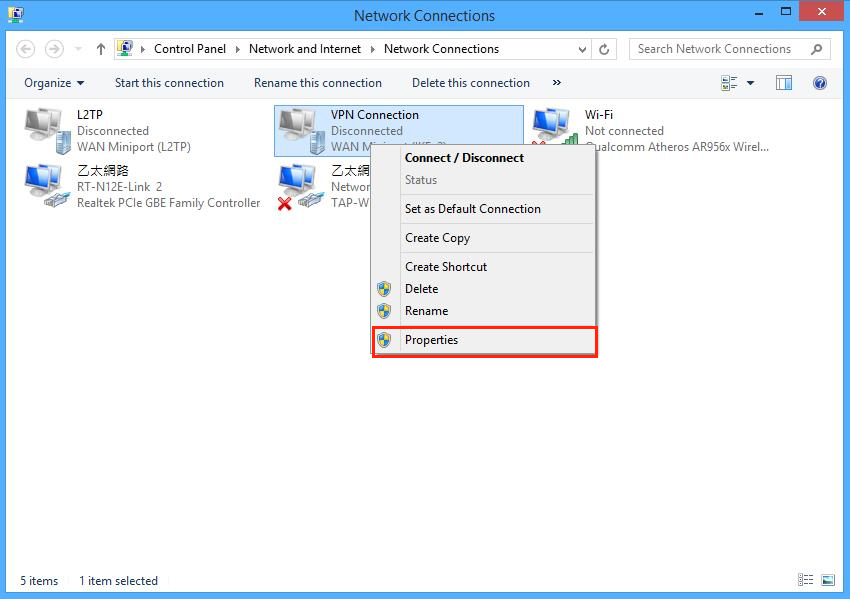Expand the change view options arrow
The image size is (850, 599).
(x=751, y=83)
